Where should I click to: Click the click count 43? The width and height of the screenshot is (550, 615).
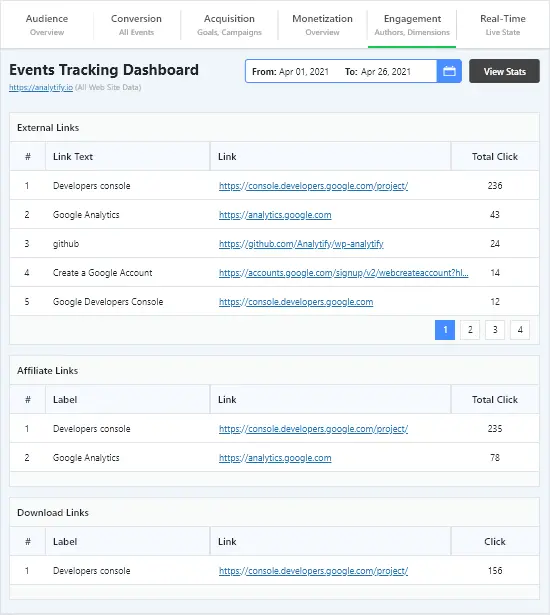495,215
